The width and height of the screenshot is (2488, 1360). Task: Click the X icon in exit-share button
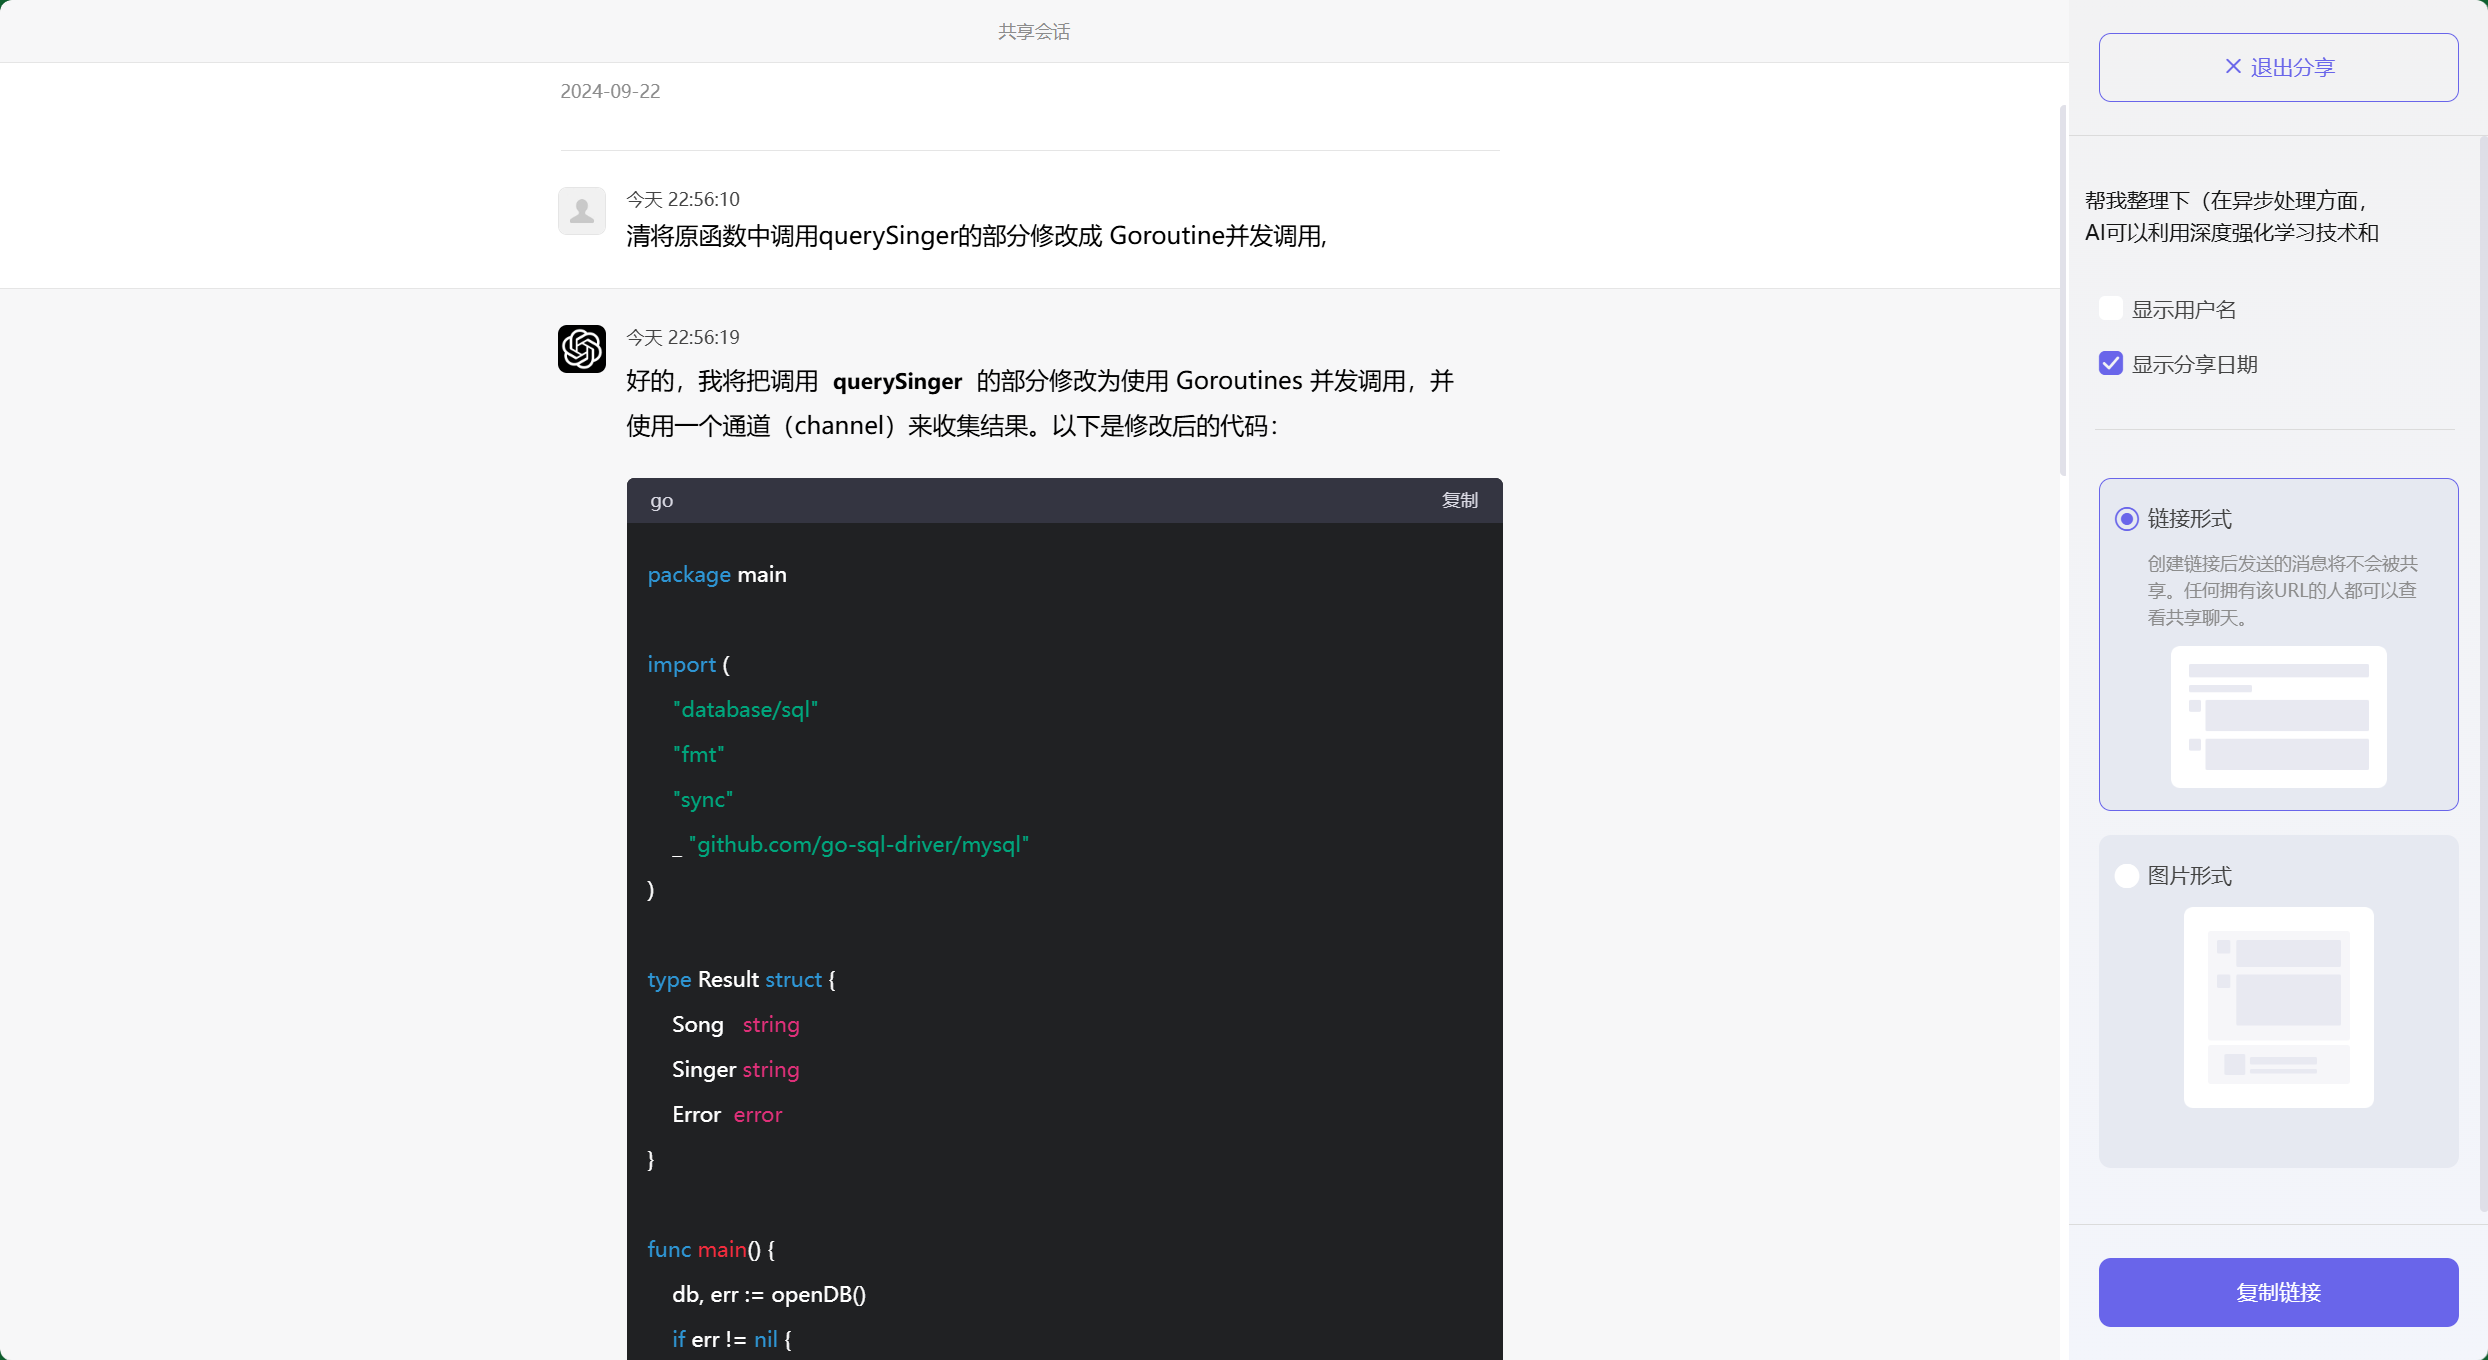coord(2233,66)
